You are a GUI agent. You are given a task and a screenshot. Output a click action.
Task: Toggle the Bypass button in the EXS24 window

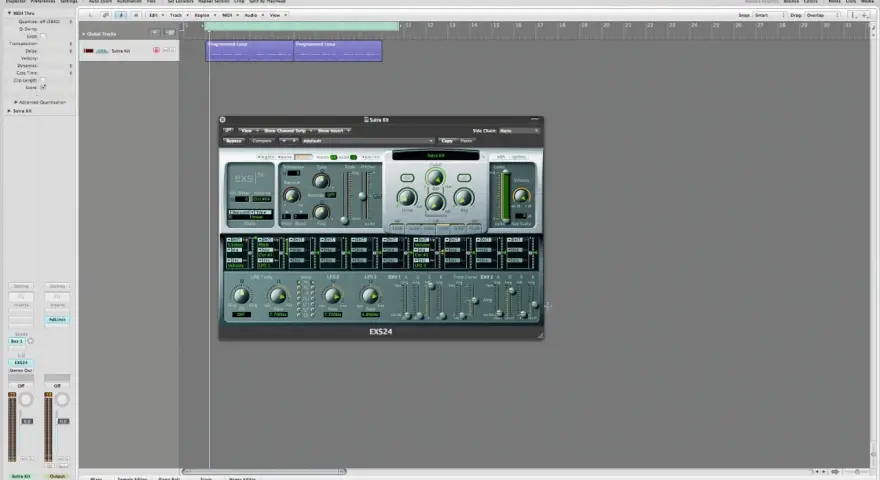tap(234, 141)
